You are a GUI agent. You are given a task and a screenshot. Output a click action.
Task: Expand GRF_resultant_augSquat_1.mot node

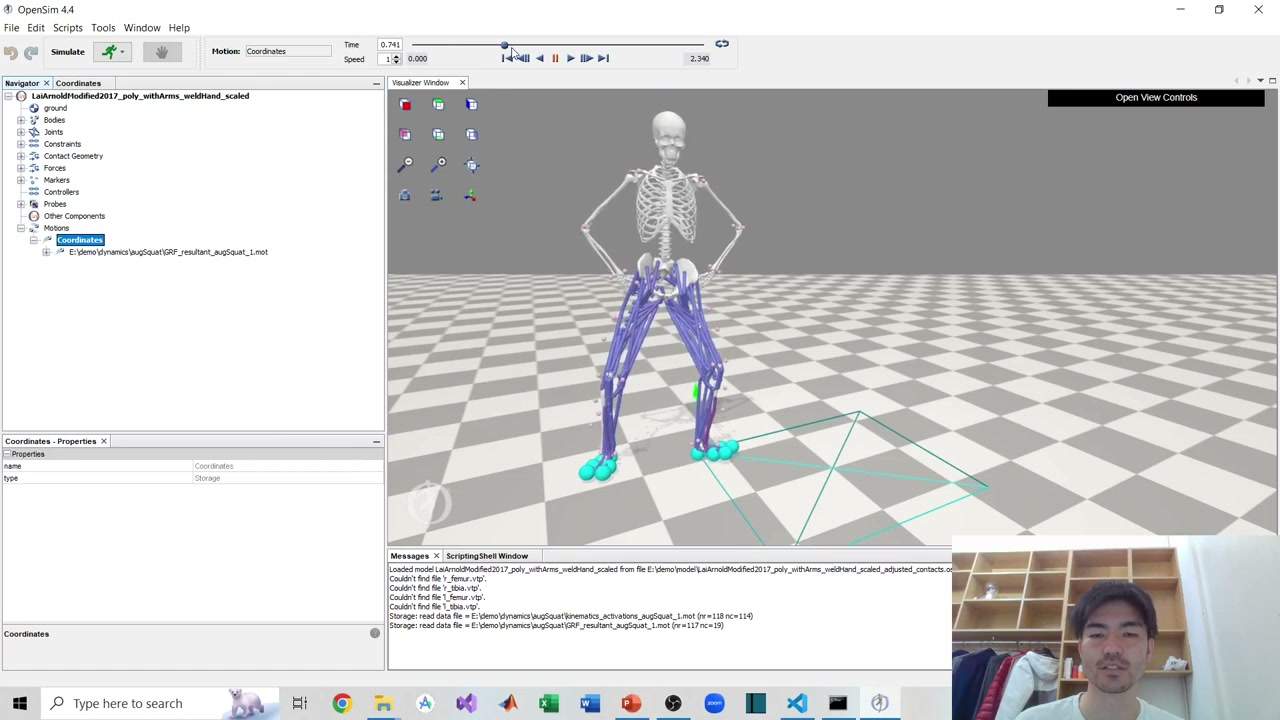pyautogui.click(x=46, y=252)
